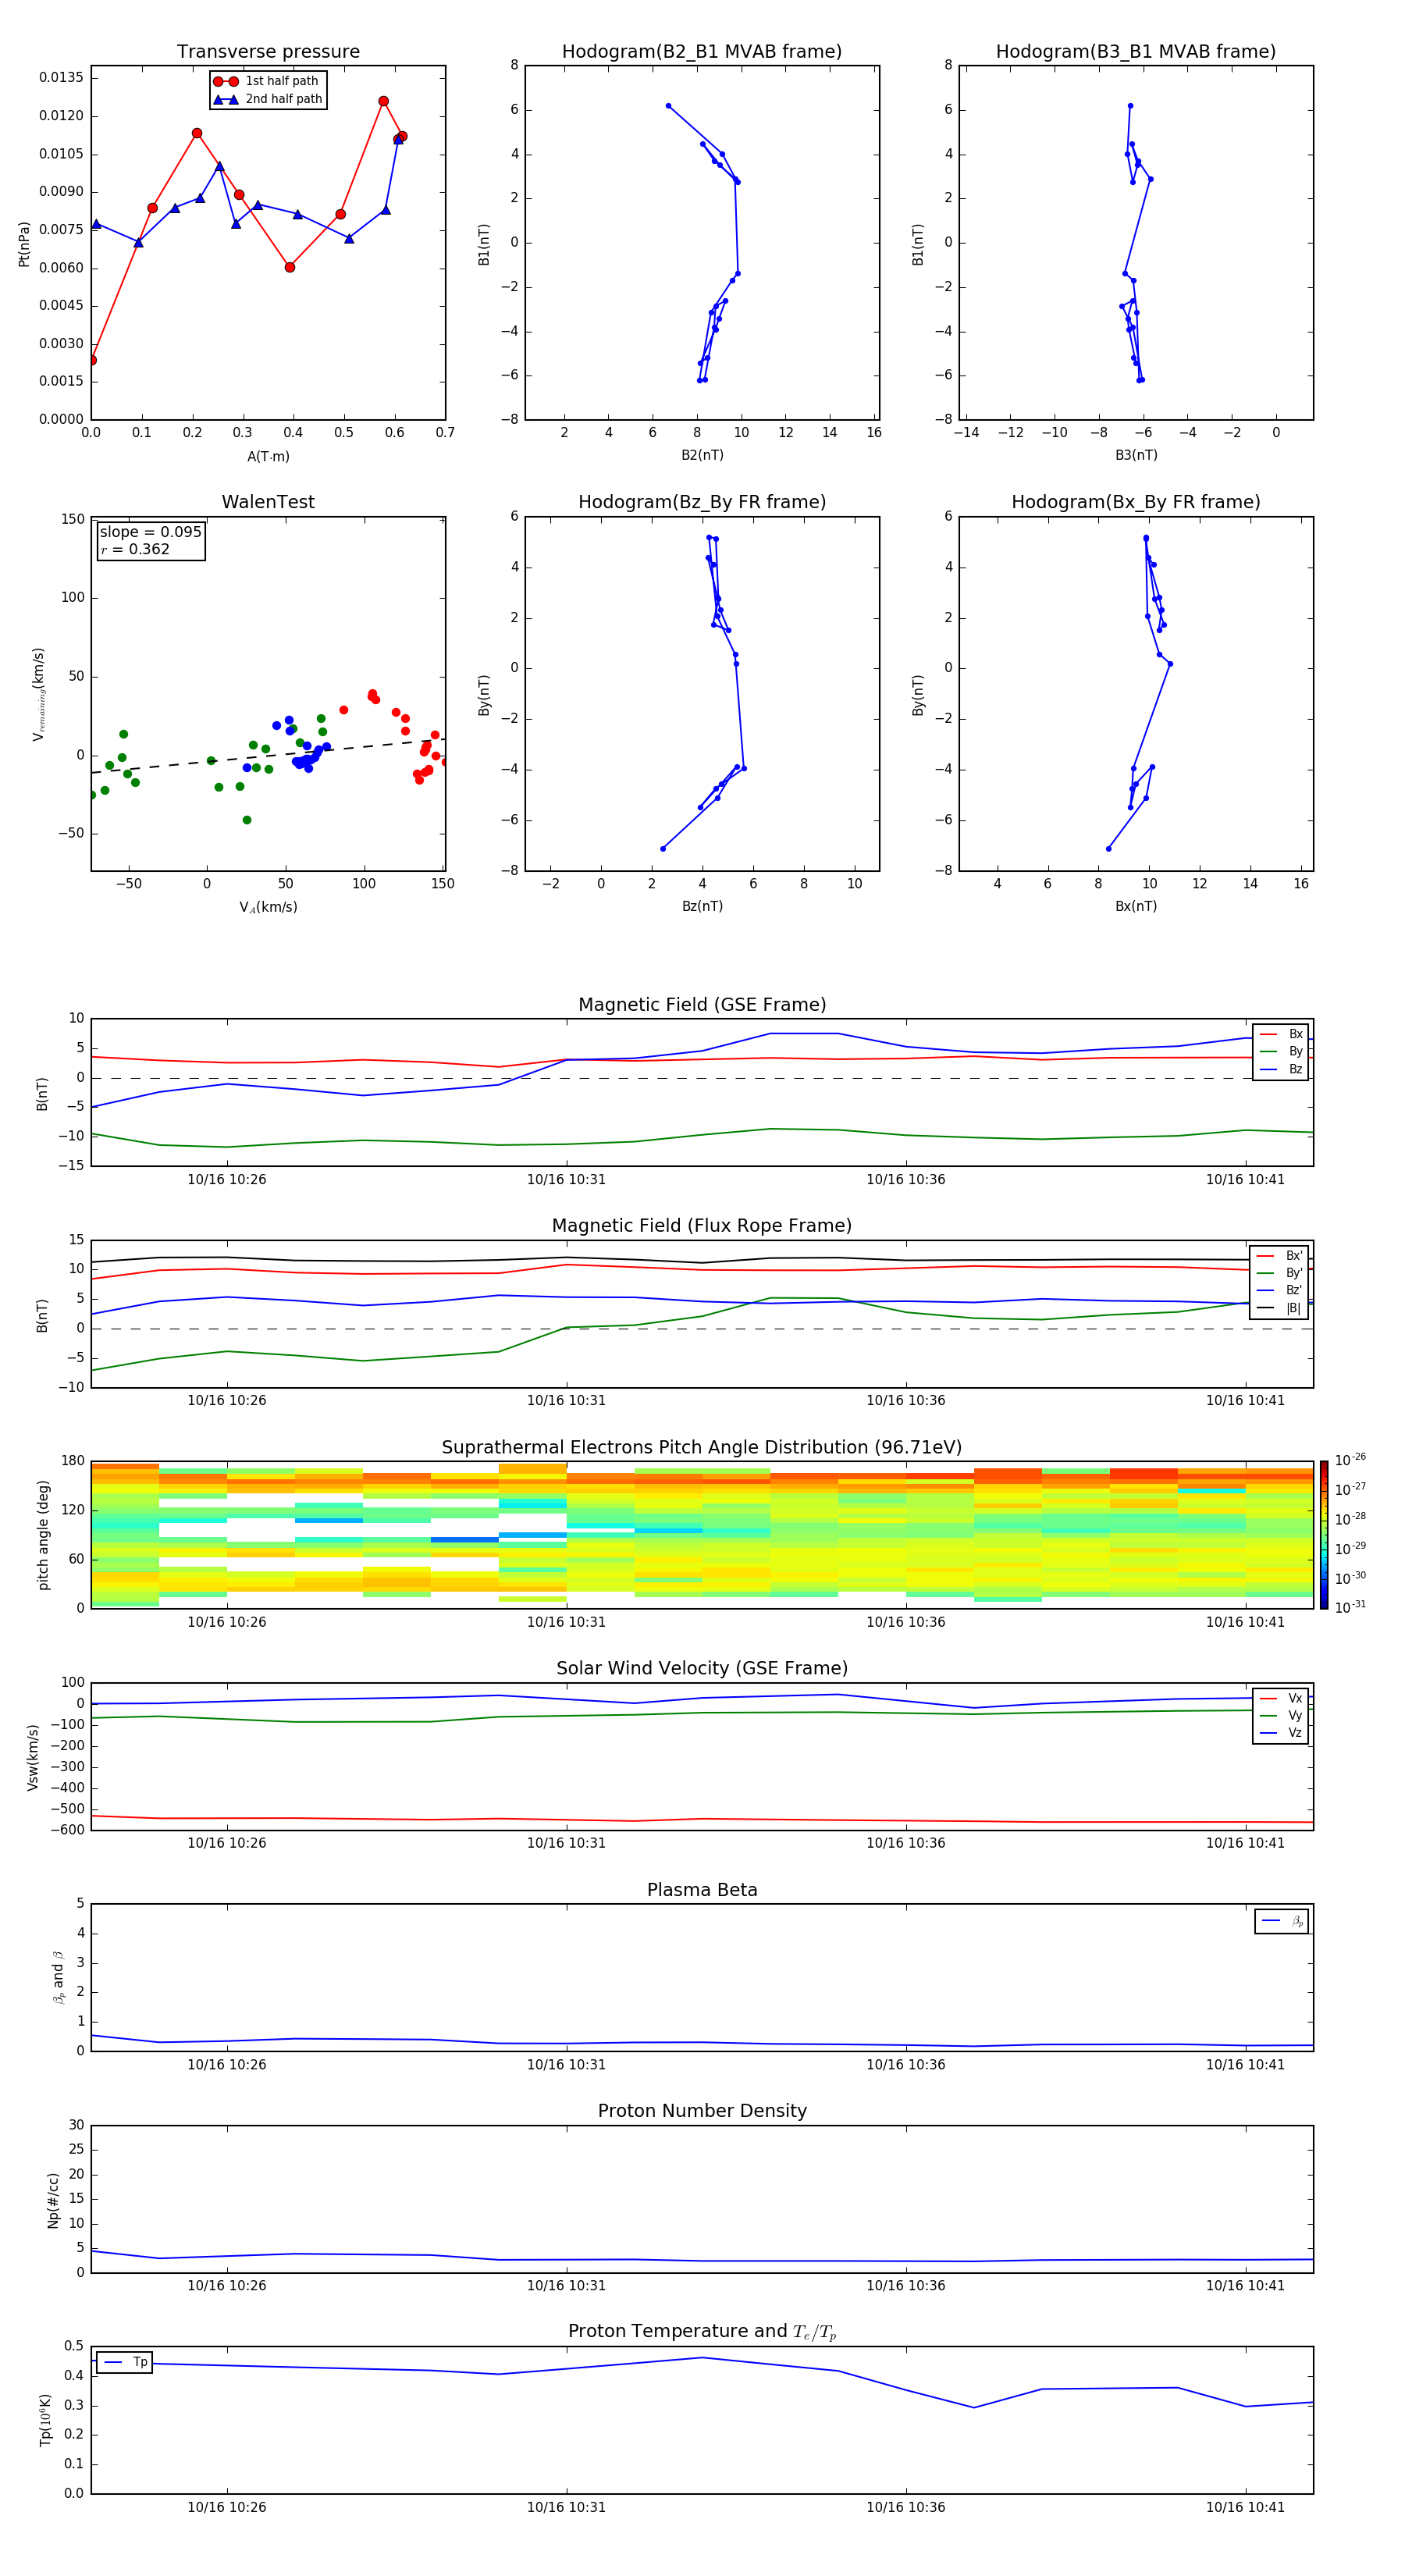
Task: Click the 'Hodogram(Bz_By FR frame)' title
Action: click(702, 502)
